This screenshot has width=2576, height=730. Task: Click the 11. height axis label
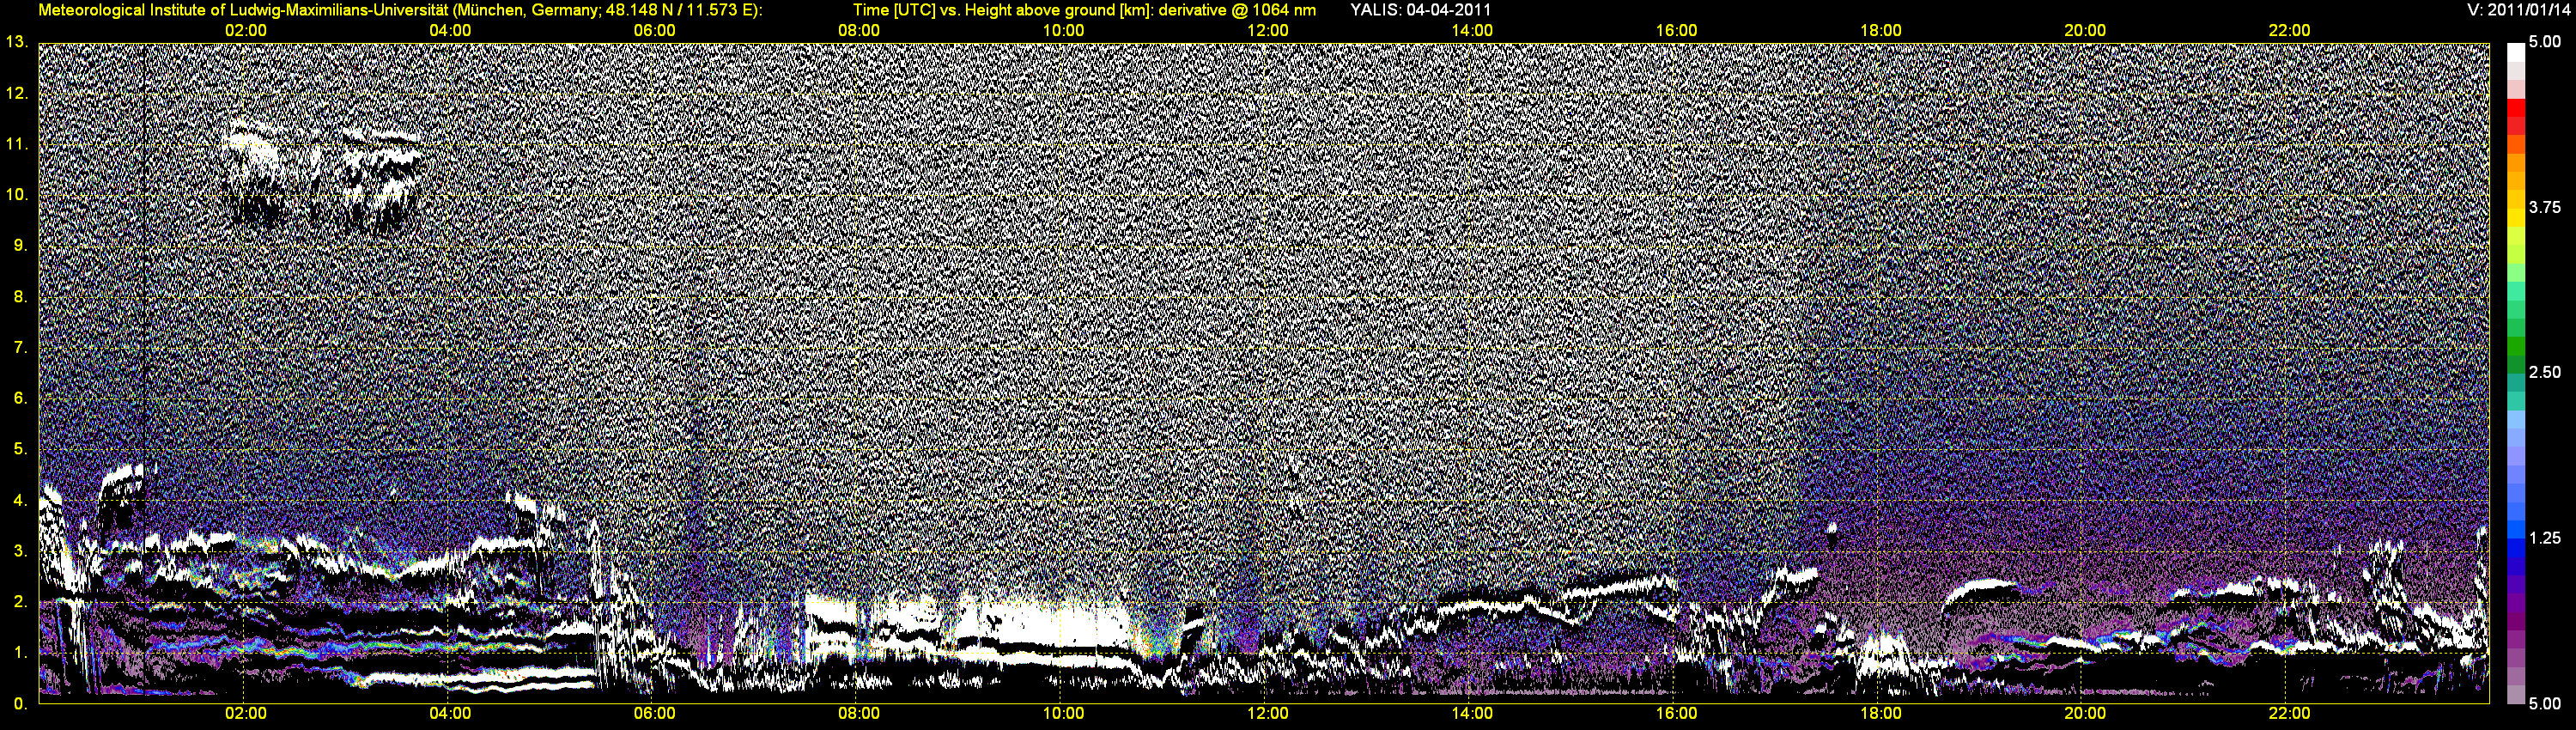[16, 144]
